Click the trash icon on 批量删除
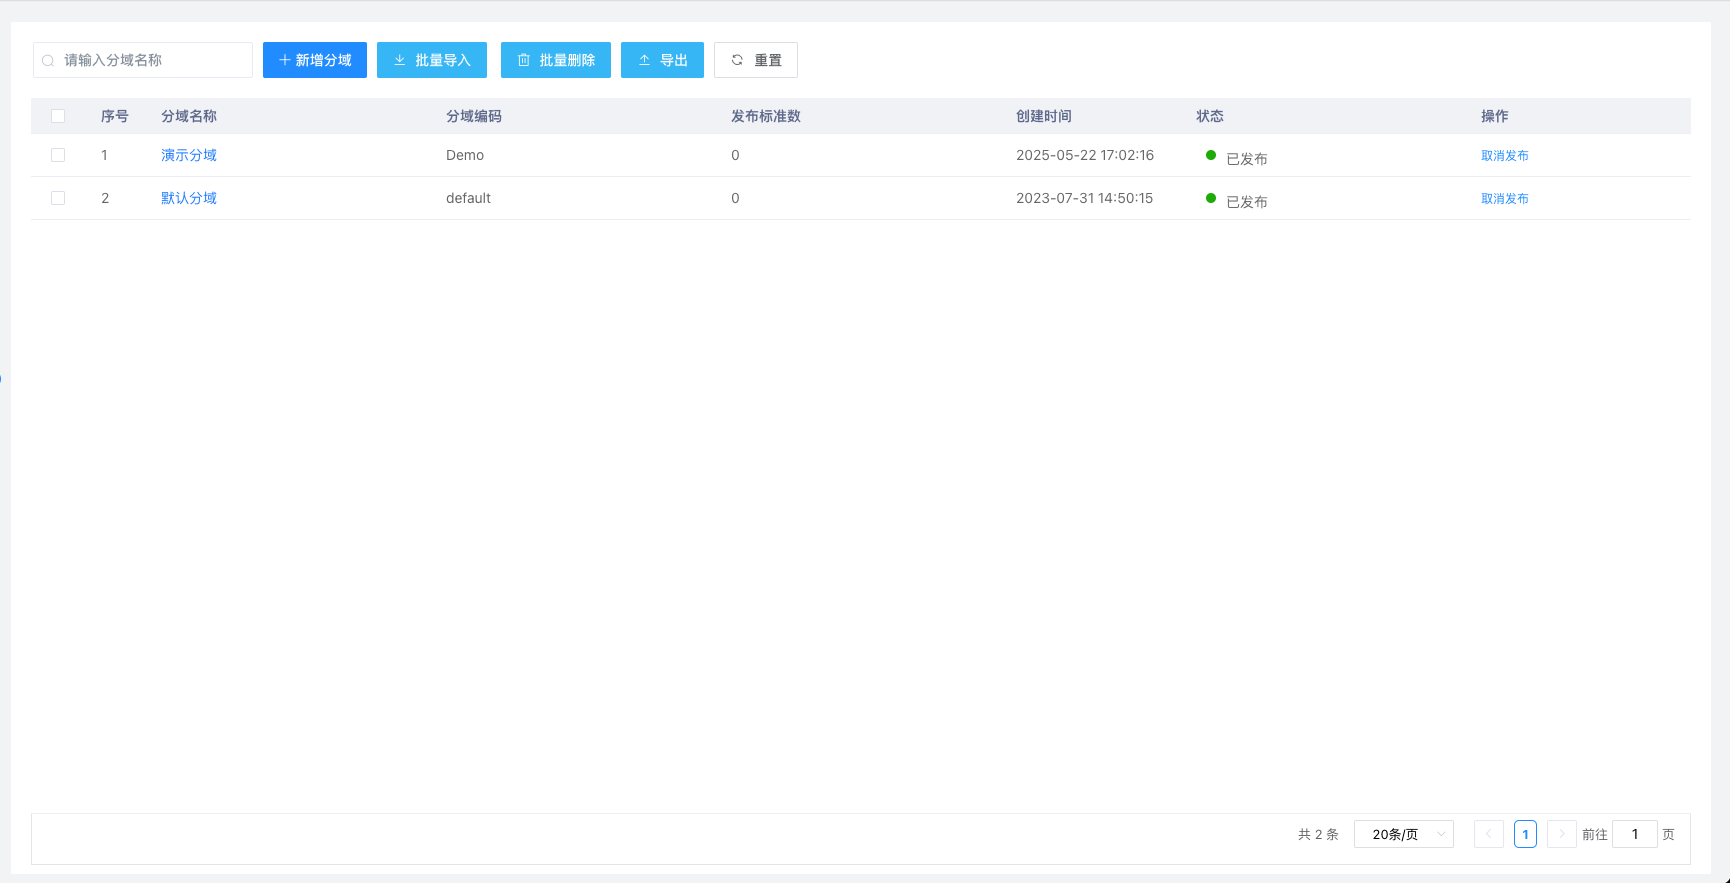Screen dimensions: 1730x883 (523, 60)
